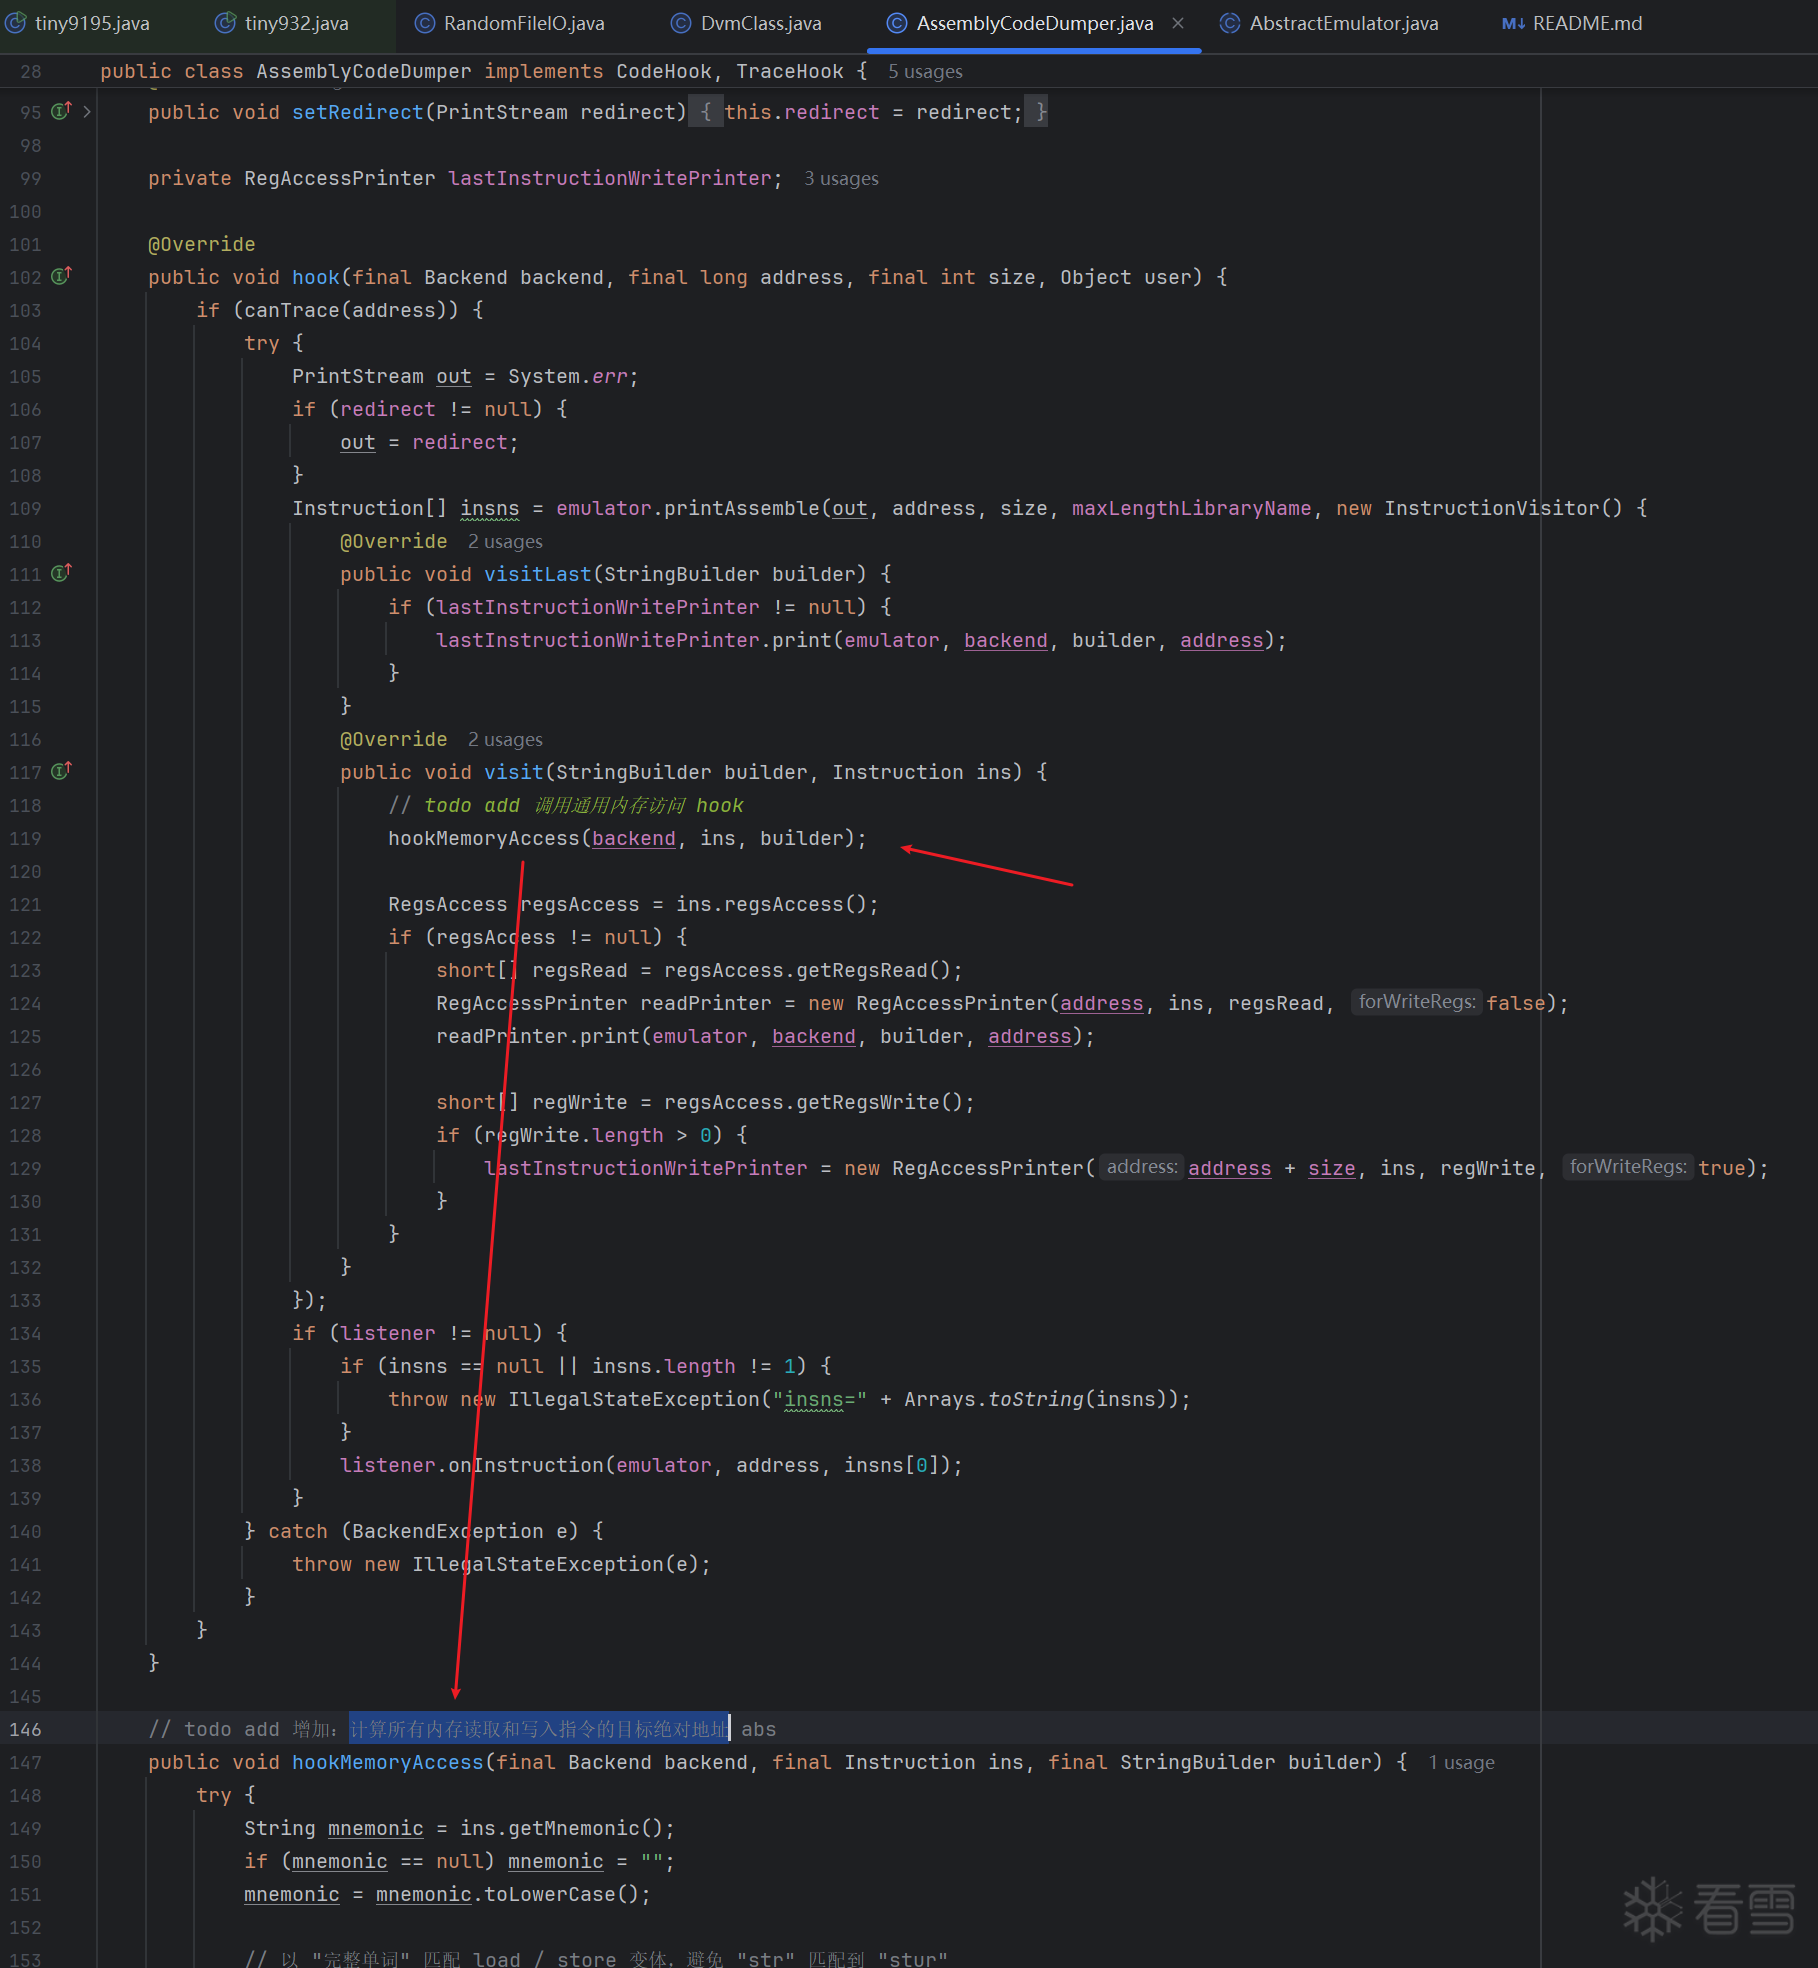This screenshot has width=1818, height=1968.
Task: Click the onInstruction call on line 138
Action: click(x=526, y=1465)
